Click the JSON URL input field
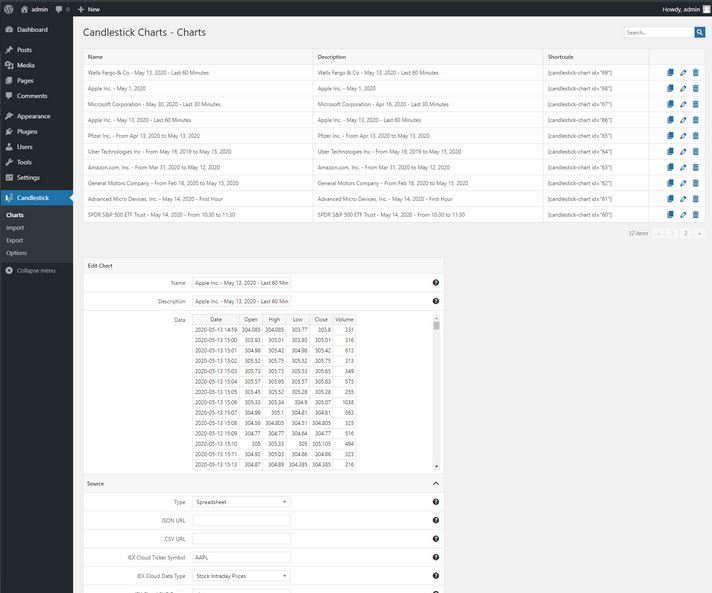Screen dimensions: 712x593 point(241,520)
